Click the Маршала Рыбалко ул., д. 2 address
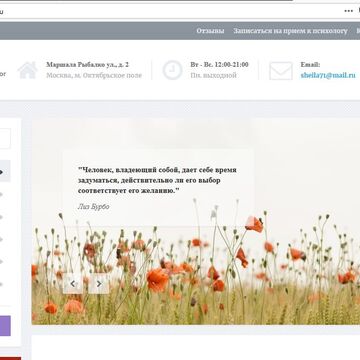The width and height of the screenshot is (360, 360). pyautogui.click(x=87, y=65)
